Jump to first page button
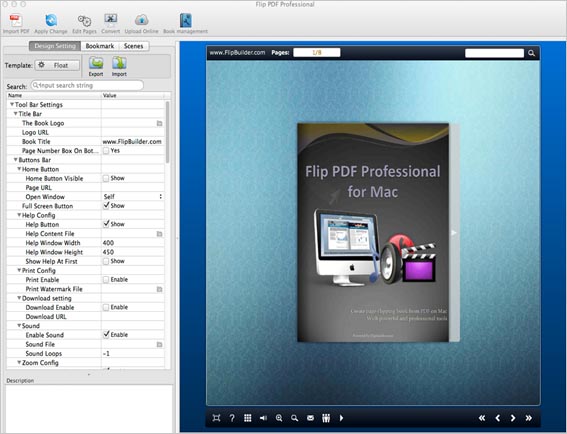Viewport: 567px width, 434px height. 482,418
